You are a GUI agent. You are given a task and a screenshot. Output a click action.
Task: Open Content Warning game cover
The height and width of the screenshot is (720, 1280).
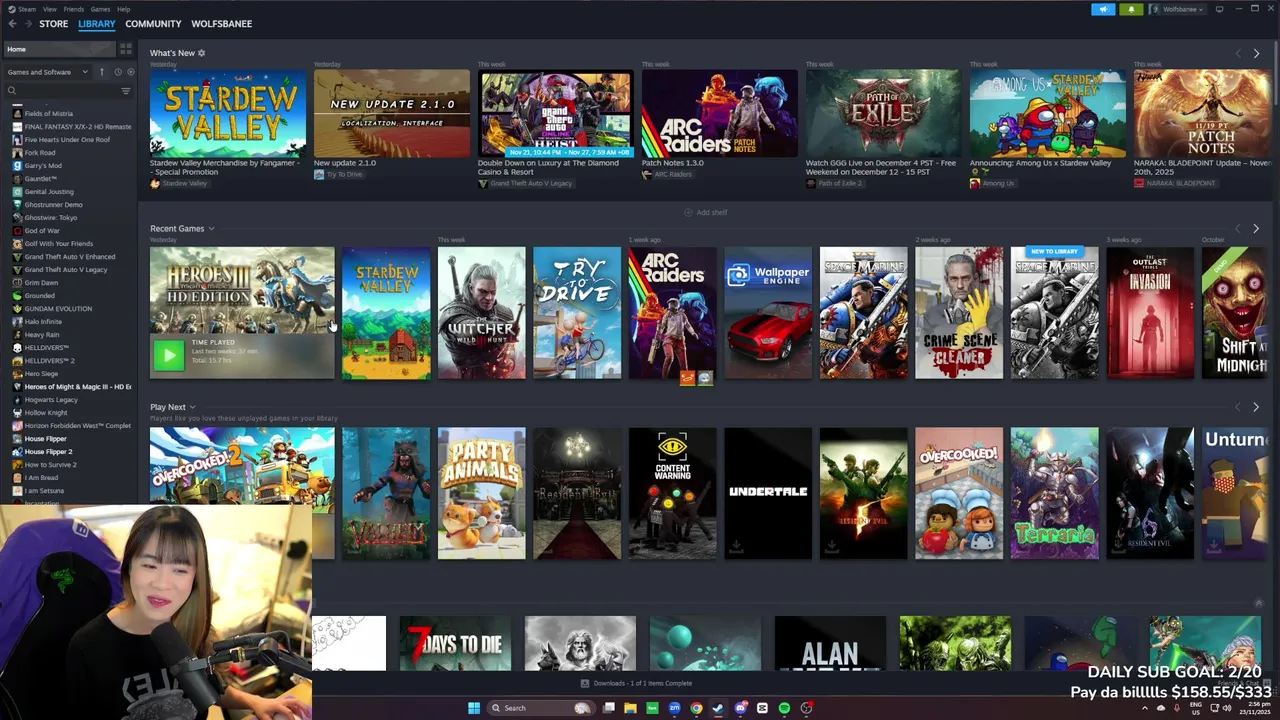672,493
